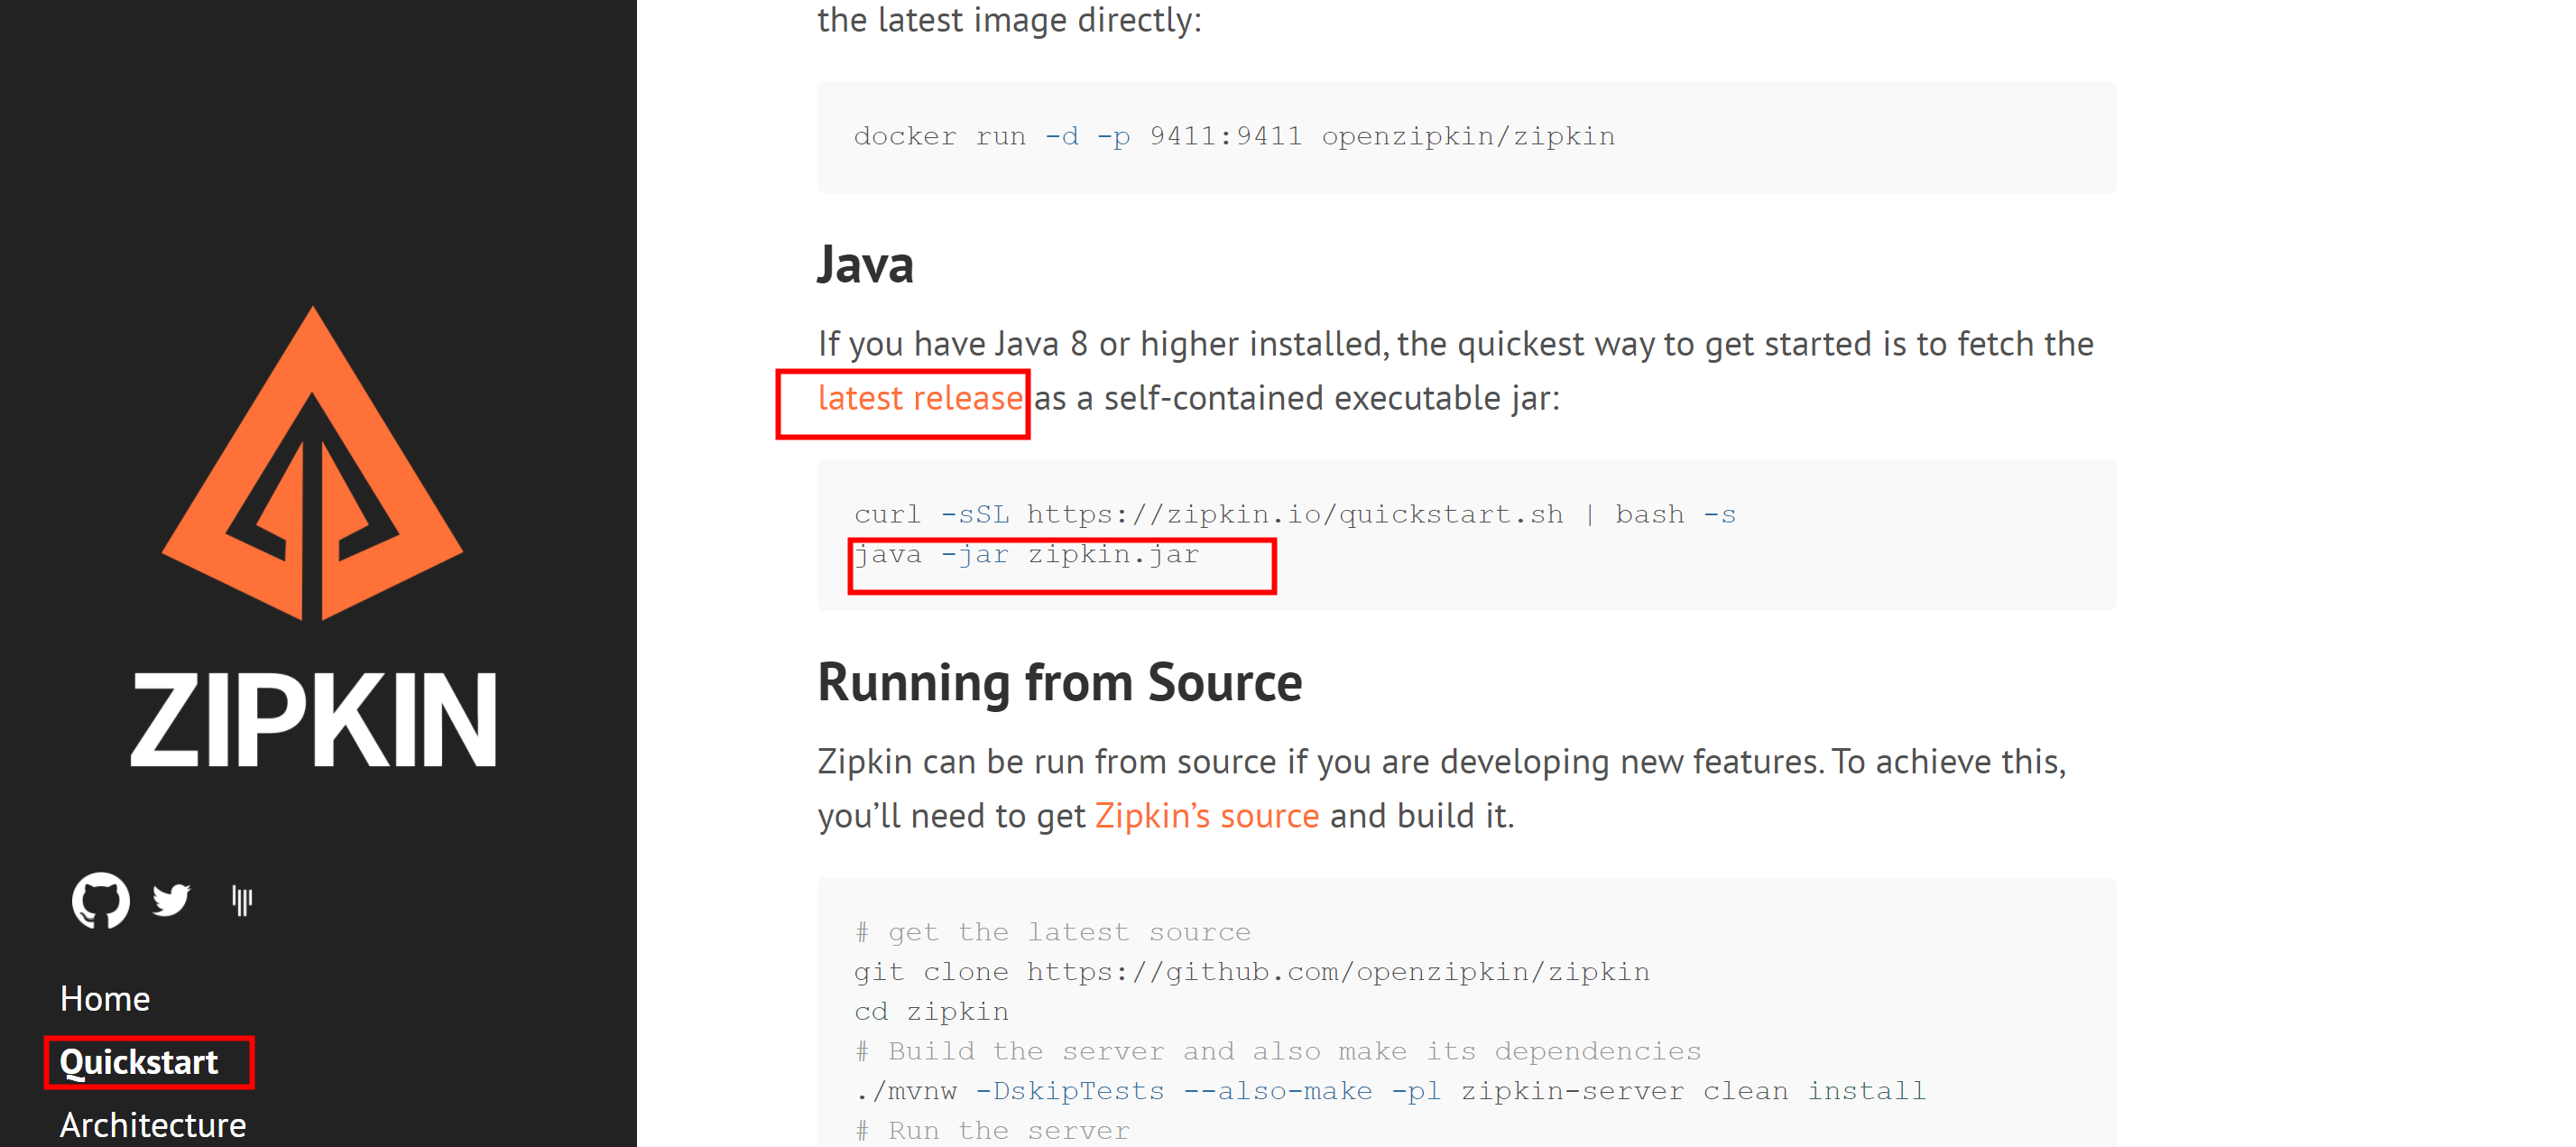Open the Gitter chat icon
Screen dimensions: 2576x1147
click(241, 900)
